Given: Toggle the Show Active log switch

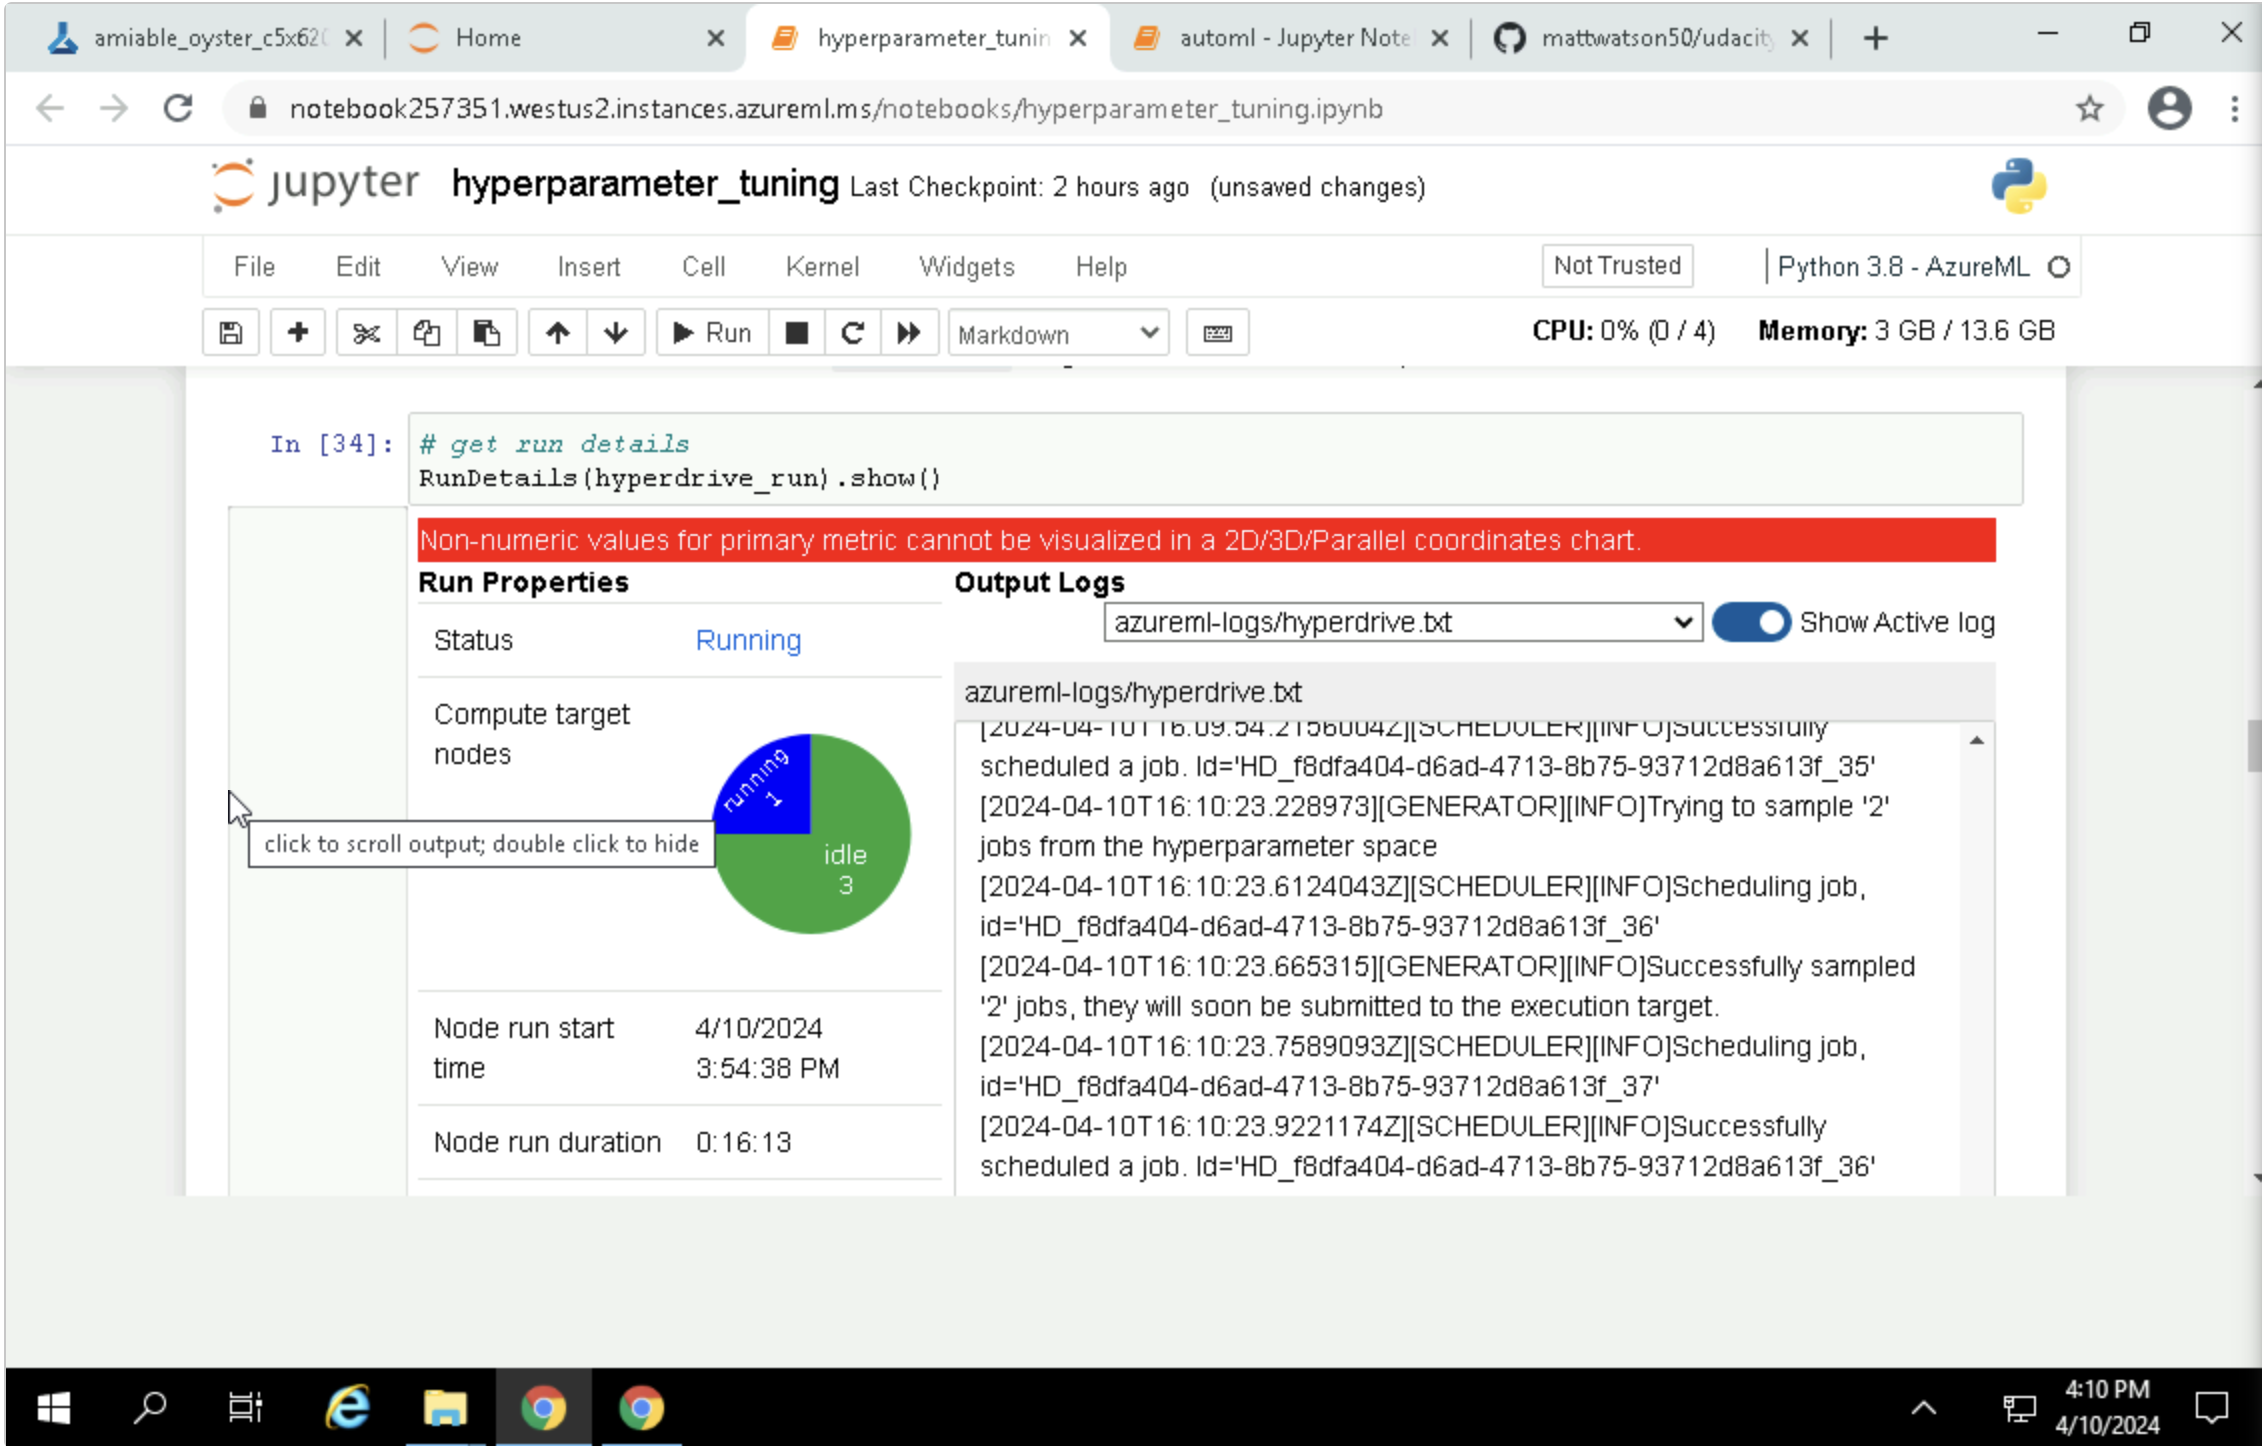Looking at the screenshot, I should click(1751, 622).
